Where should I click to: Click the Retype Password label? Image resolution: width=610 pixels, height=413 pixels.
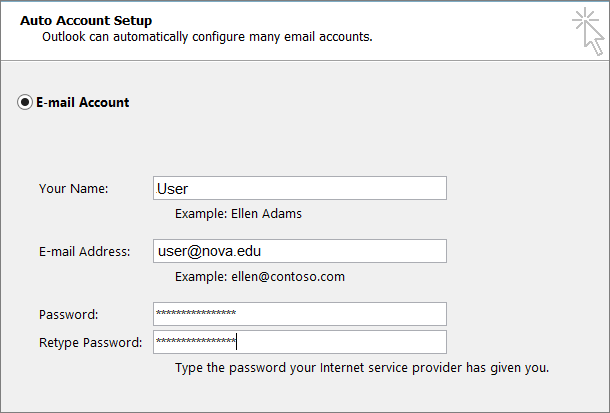[91, 342]
